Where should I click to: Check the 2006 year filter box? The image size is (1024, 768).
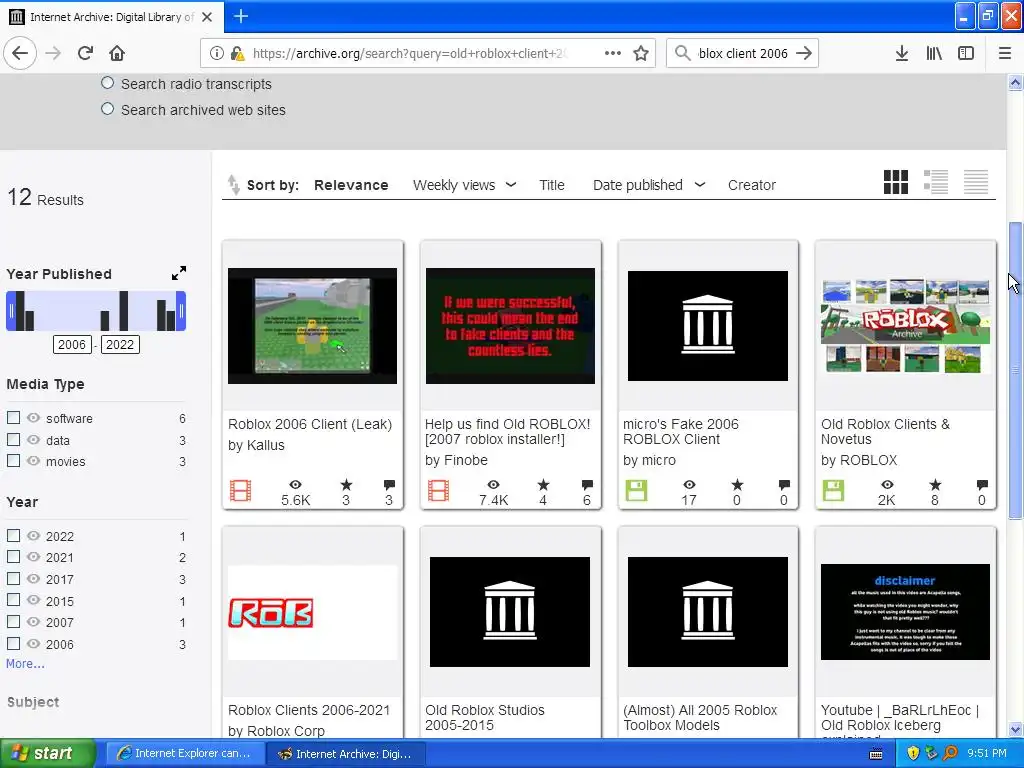[13, 643]
